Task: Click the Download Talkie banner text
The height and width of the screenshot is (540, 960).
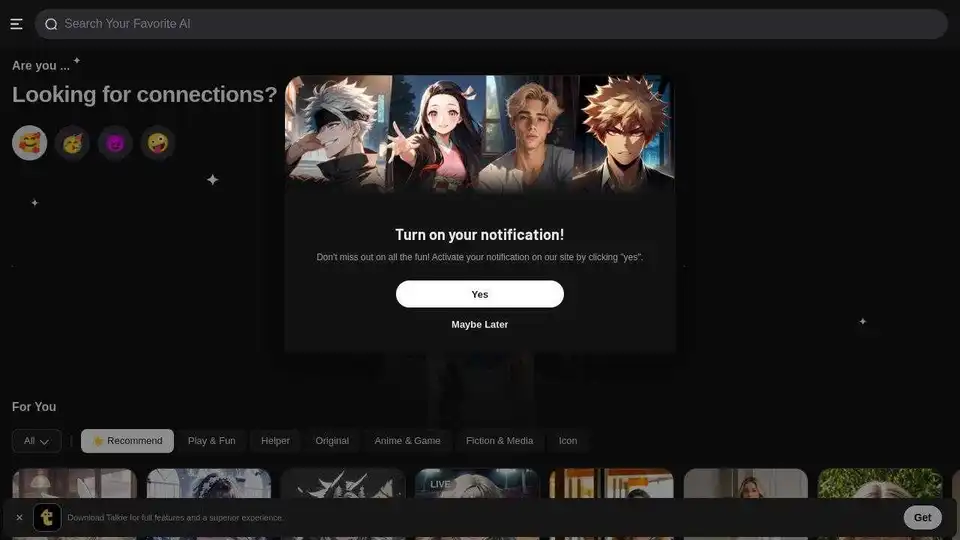Action: (x=175, y=517)
